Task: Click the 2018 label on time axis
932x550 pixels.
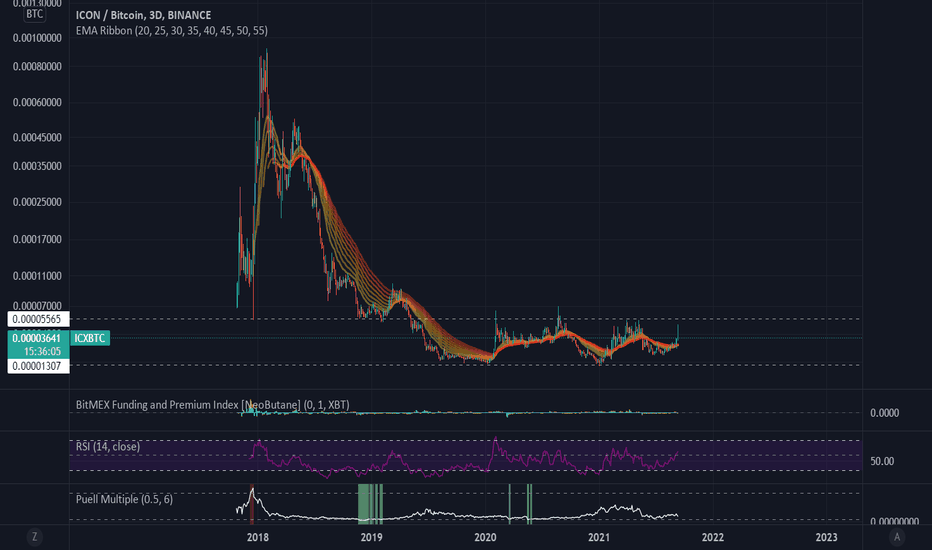Action: (257, 538)
